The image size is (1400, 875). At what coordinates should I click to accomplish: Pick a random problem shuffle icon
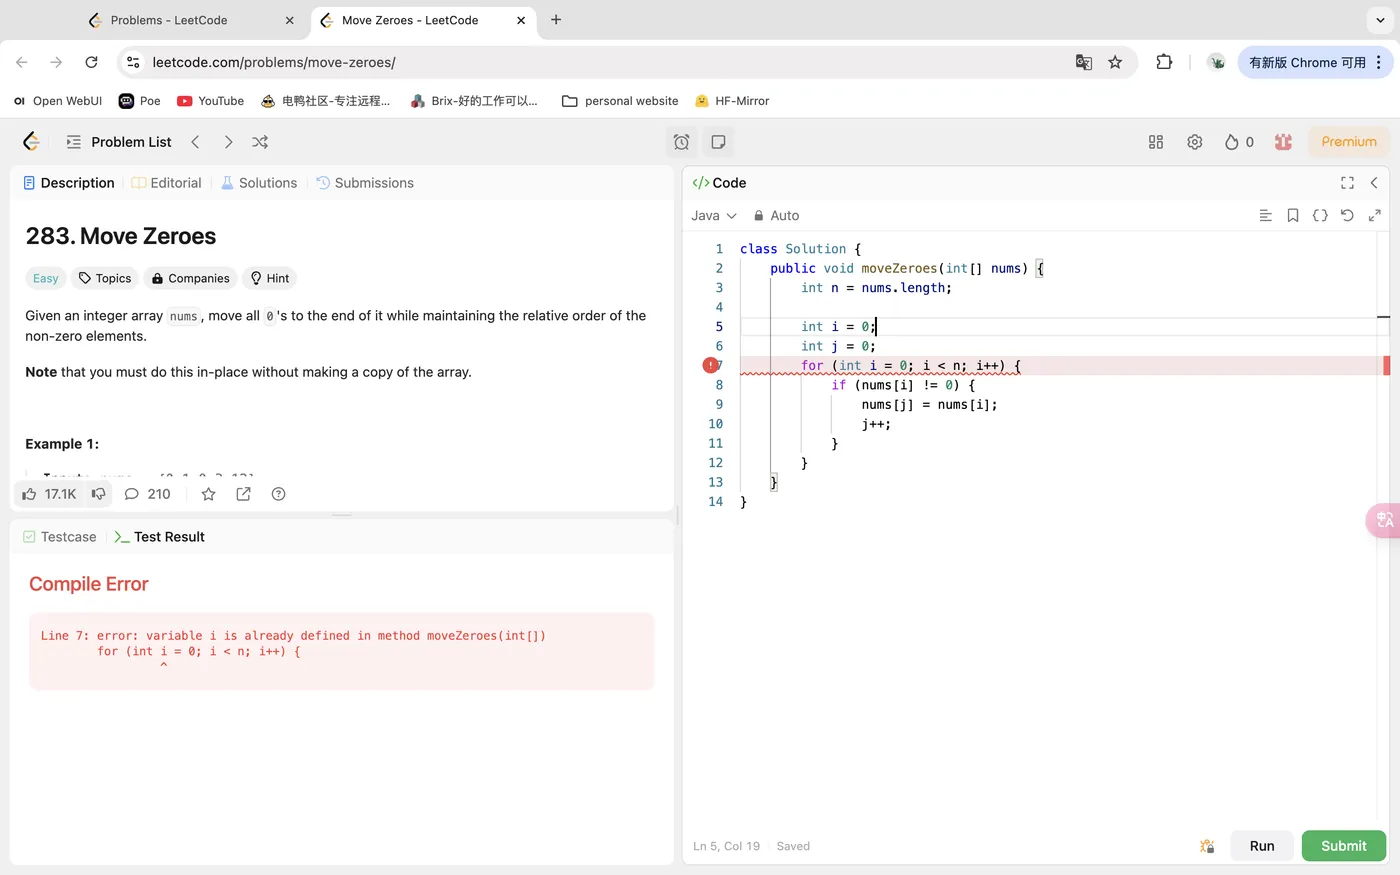click(x=260, y=142)
